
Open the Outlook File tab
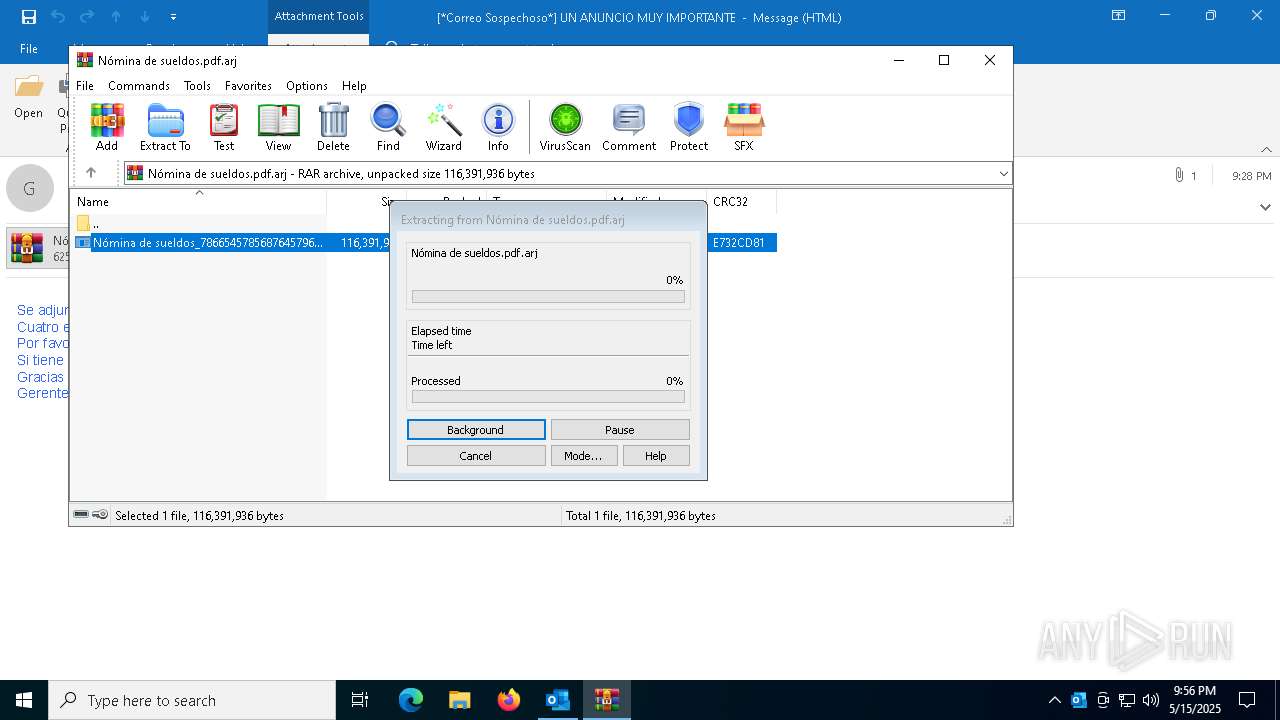29,49
